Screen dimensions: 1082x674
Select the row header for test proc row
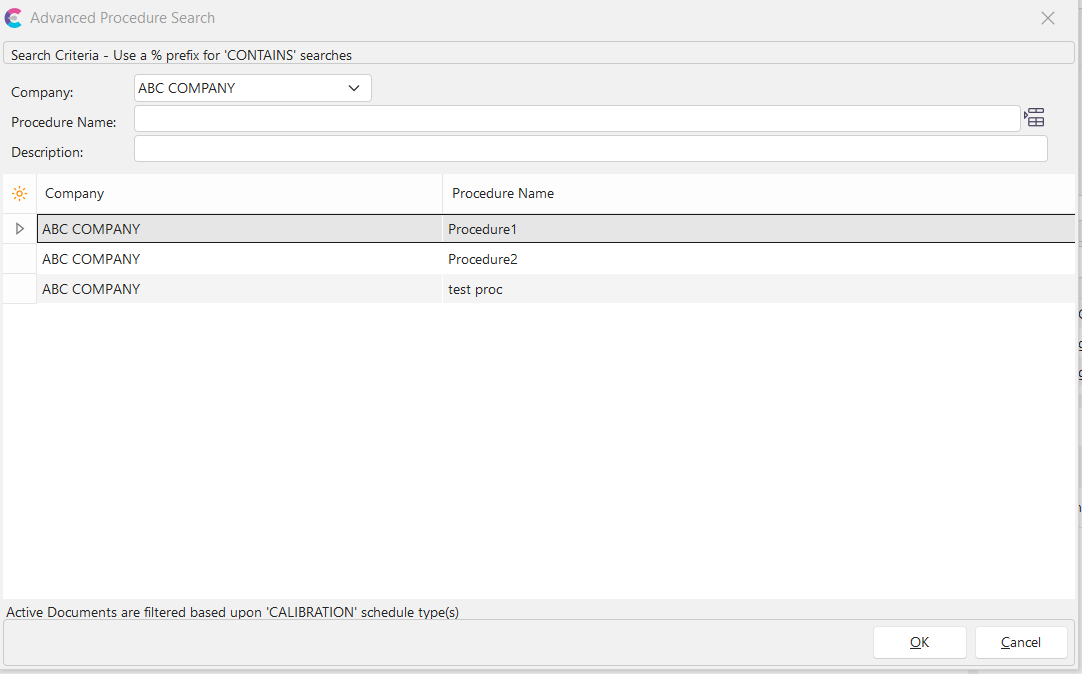19,289
